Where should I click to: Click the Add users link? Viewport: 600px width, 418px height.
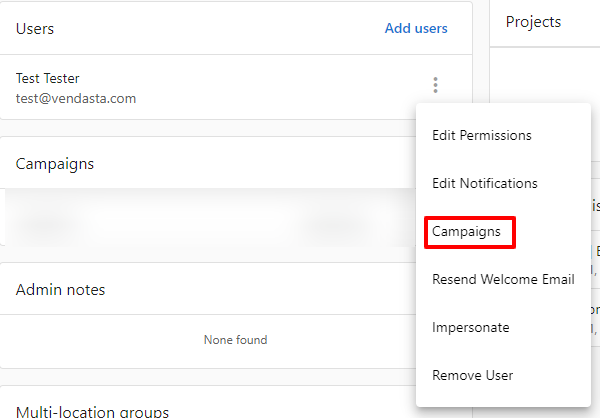click(416, 28)
